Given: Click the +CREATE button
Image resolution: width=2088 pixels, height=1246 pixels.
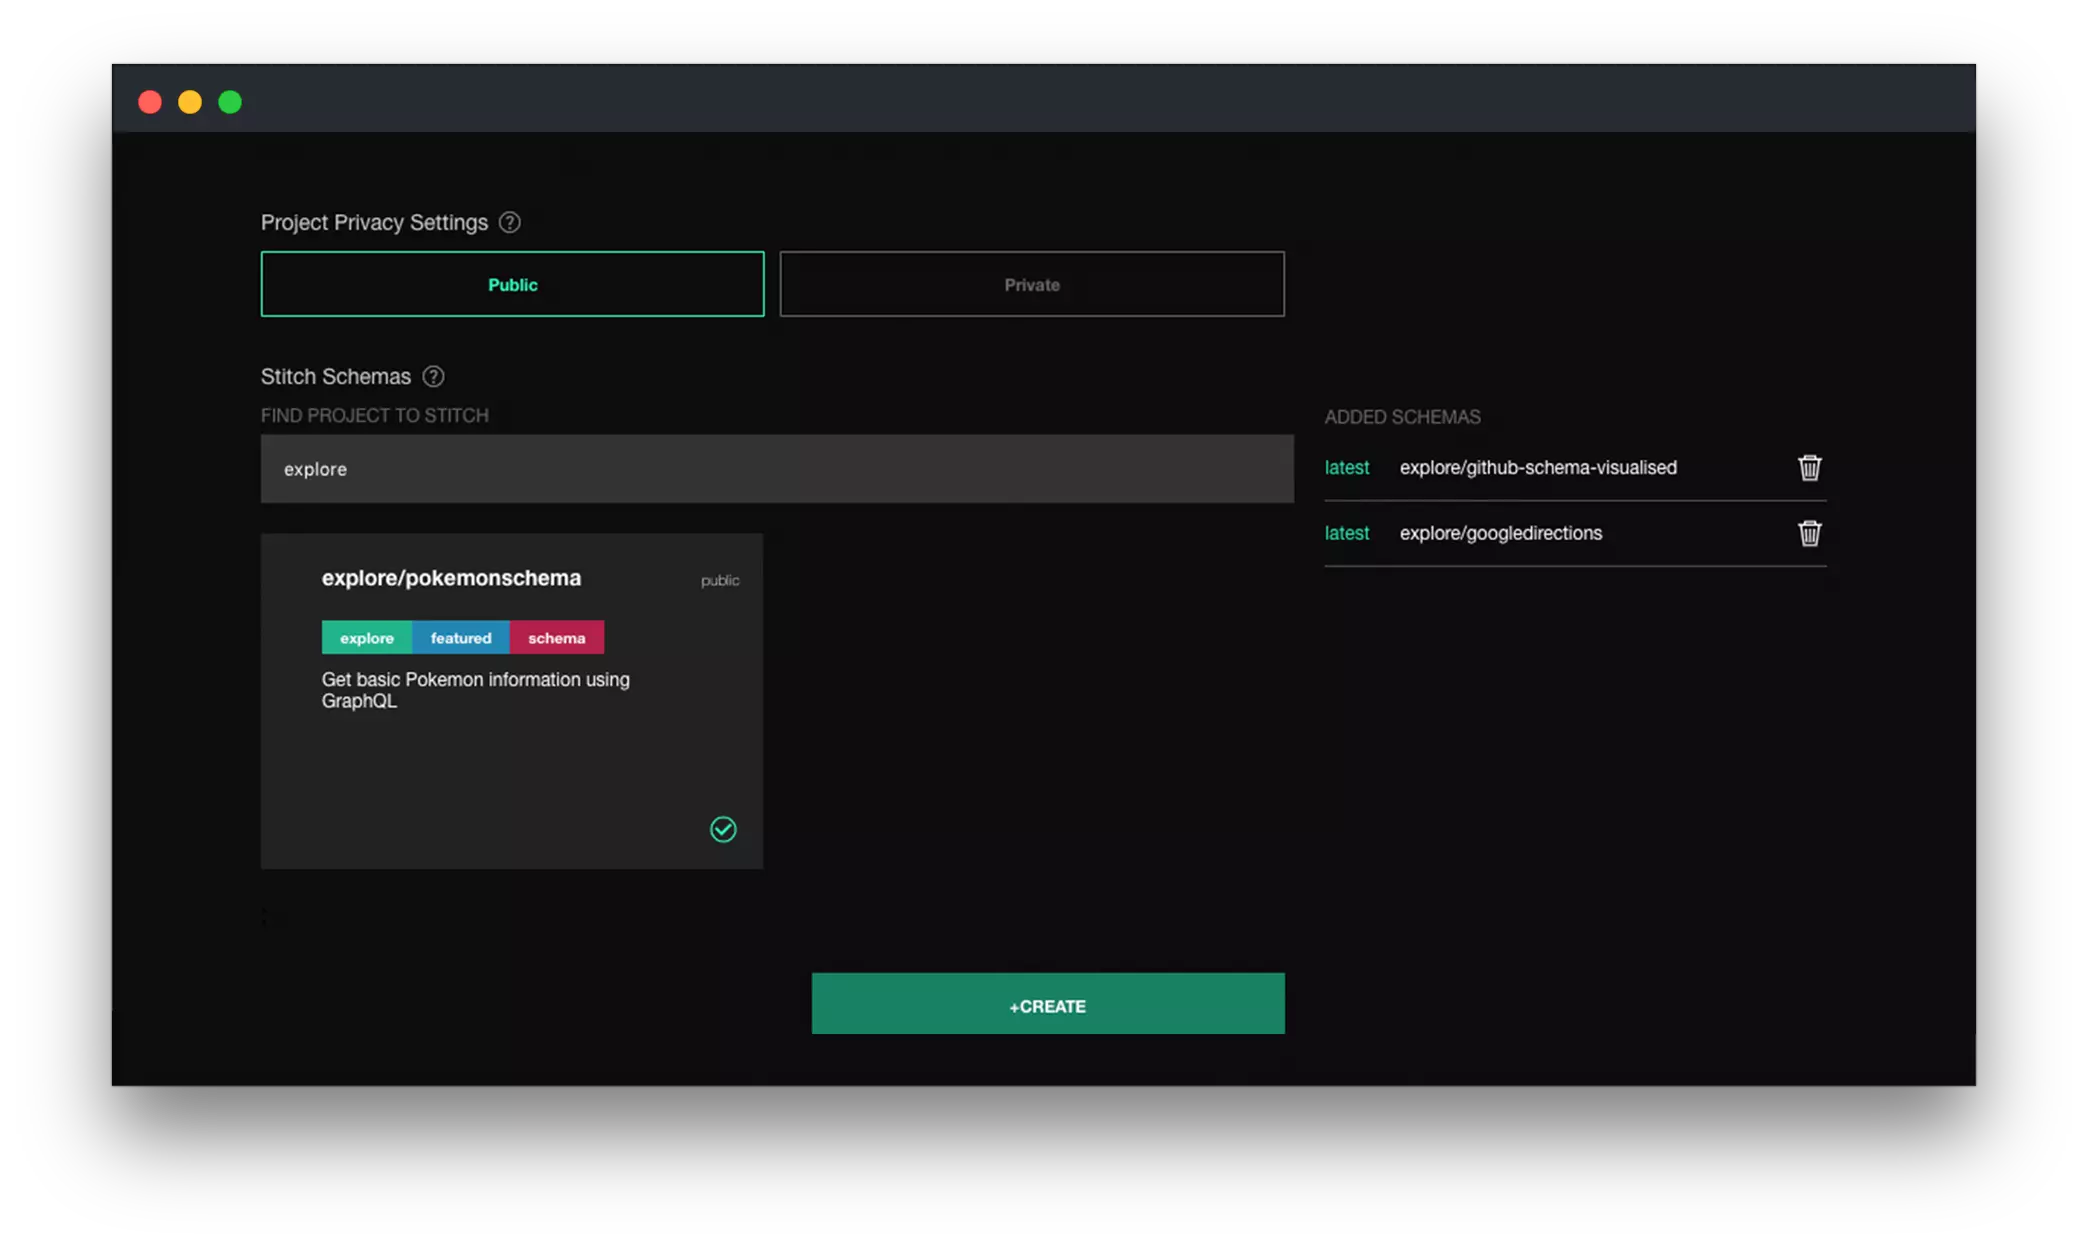Looking at the screenshot, I should (x=1048, y=1004).
